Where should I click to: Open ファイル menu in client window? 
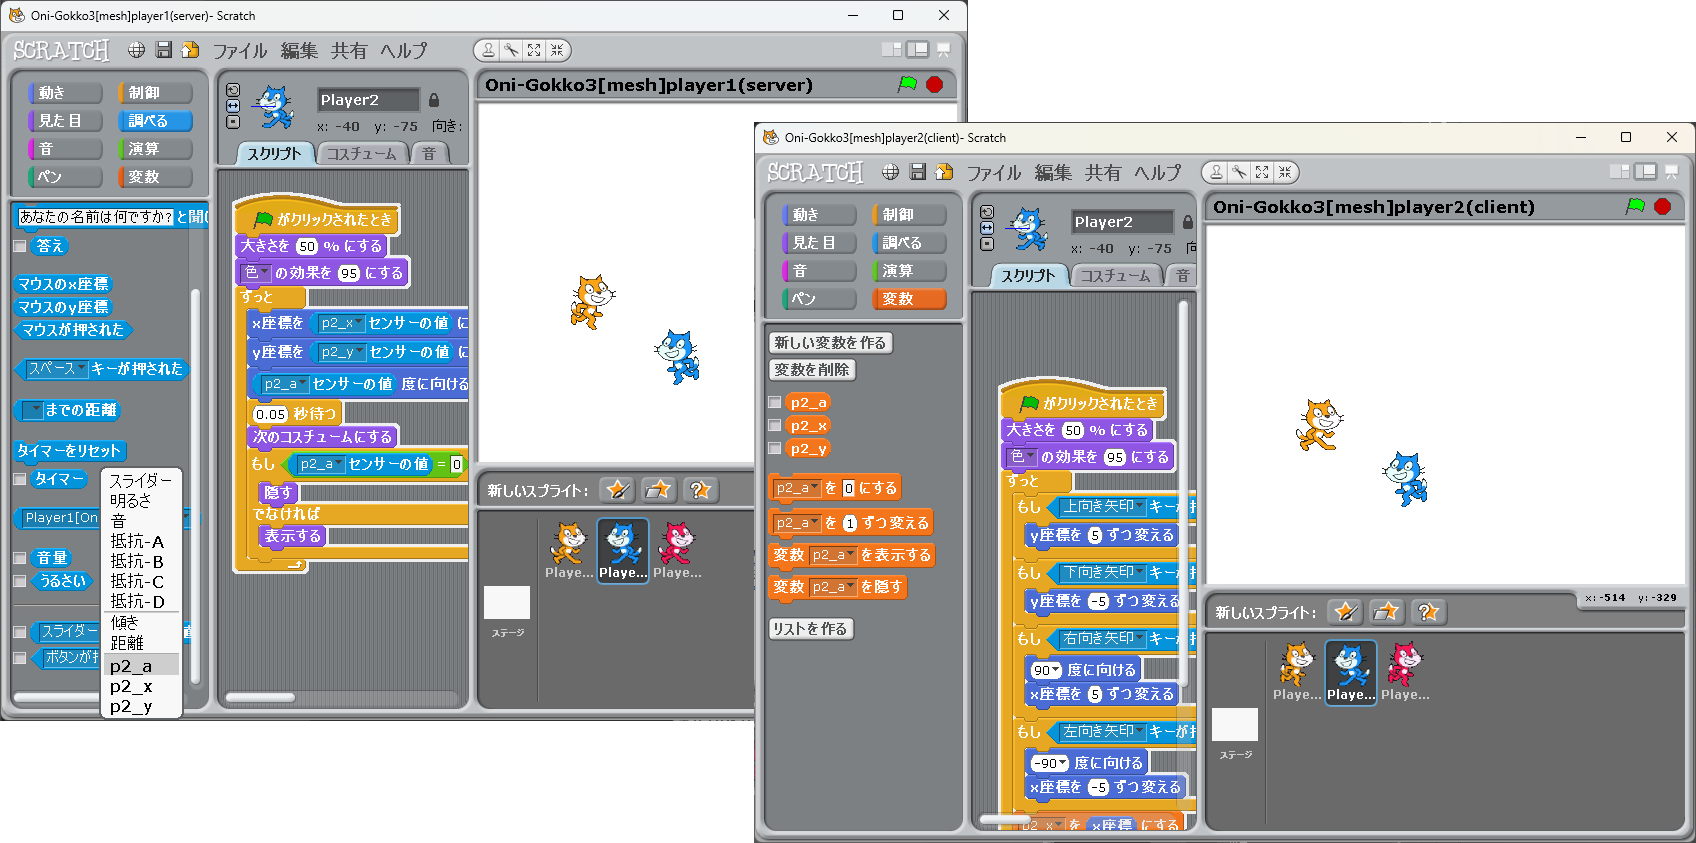(994, 173)
